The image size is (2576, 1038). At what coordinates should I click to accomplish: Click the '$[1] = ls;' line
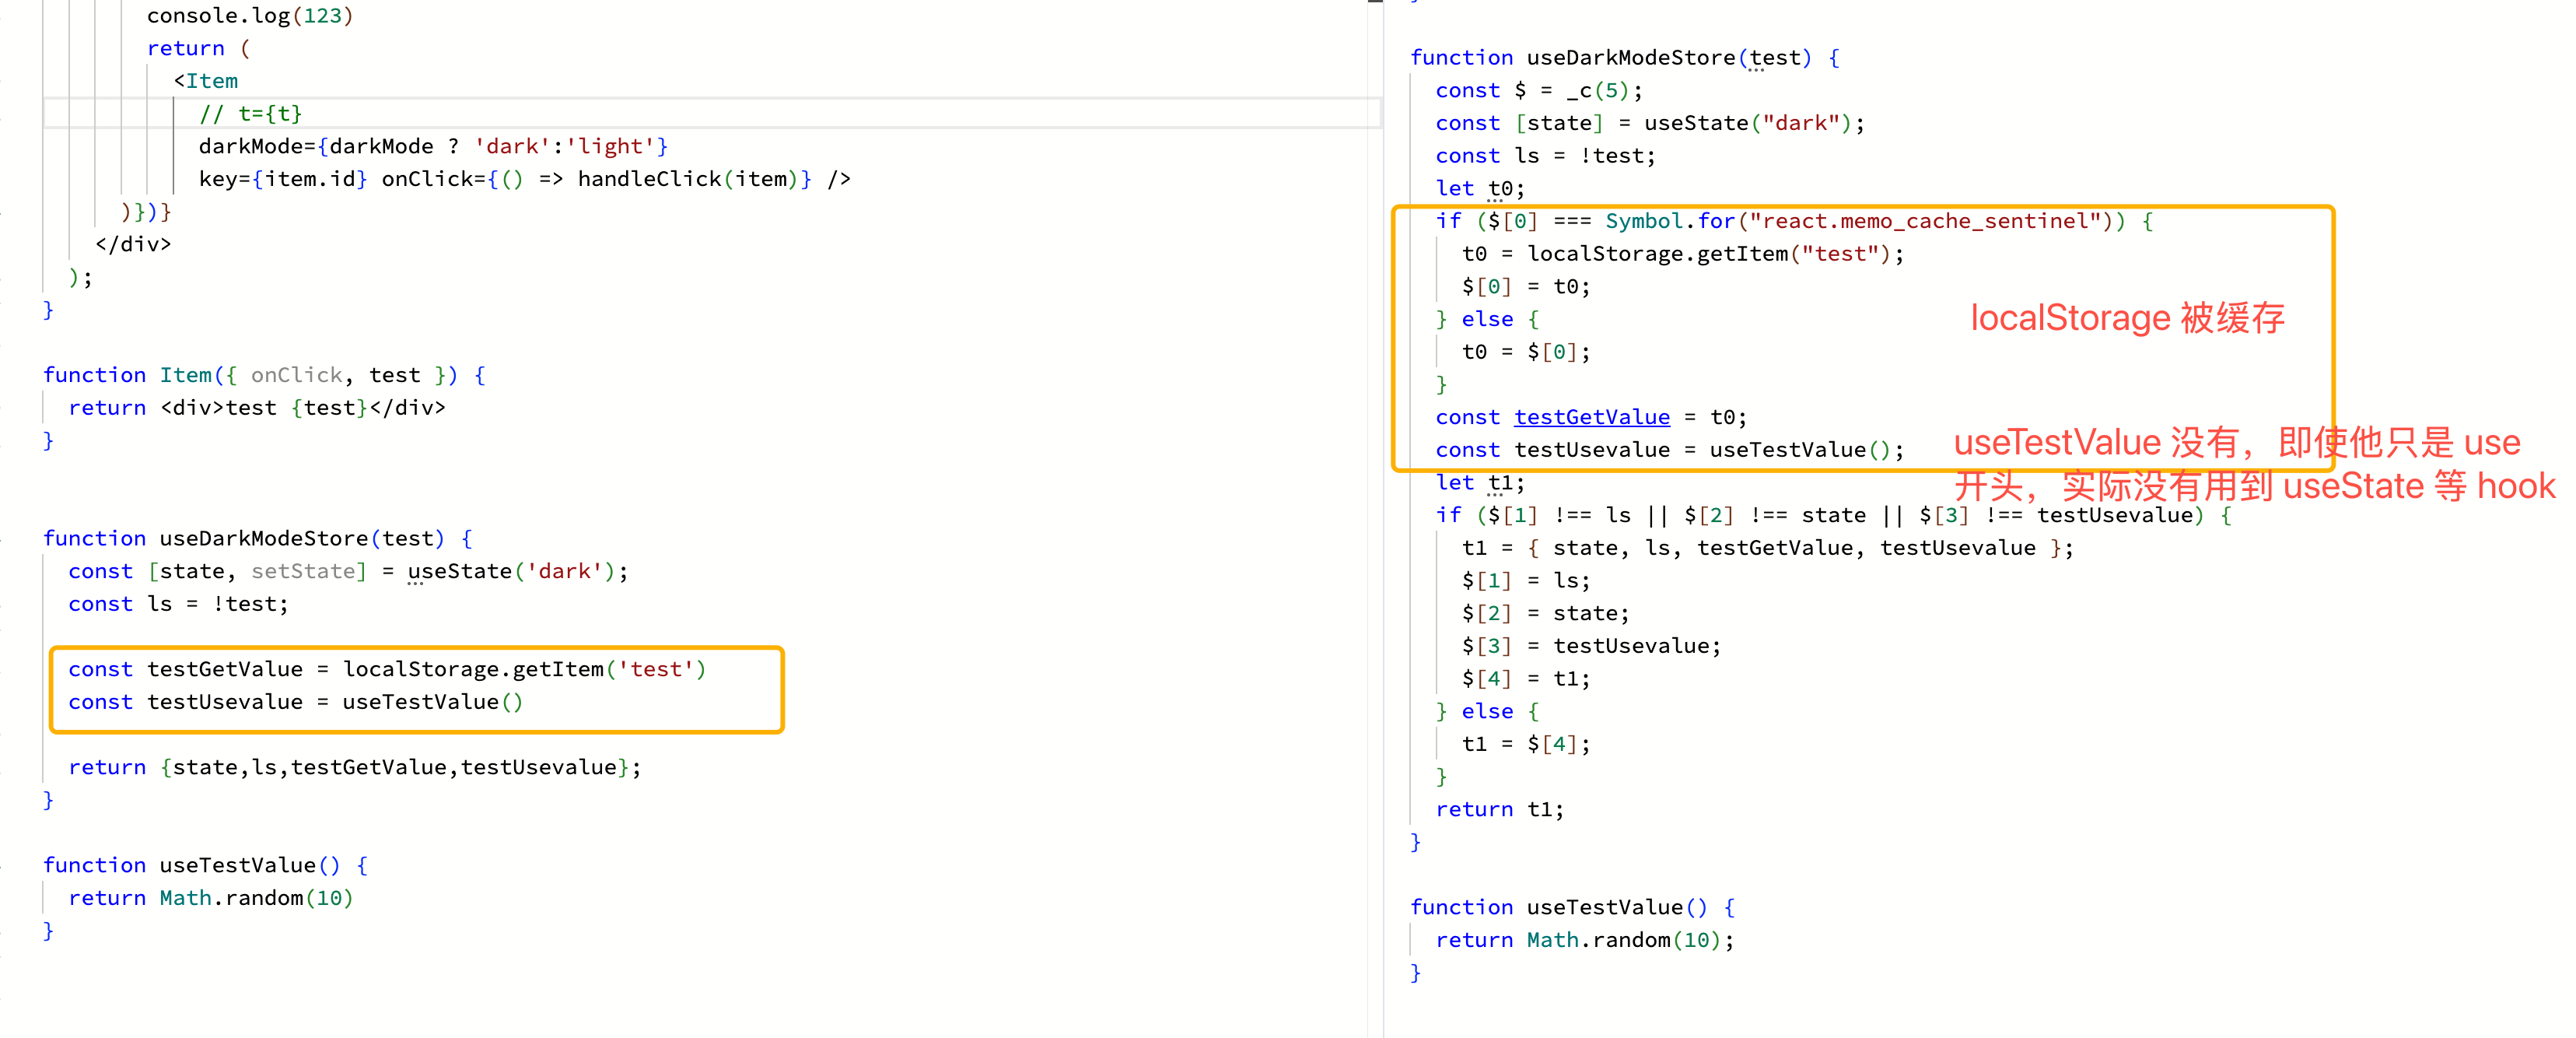click(x=1526, y=581)
